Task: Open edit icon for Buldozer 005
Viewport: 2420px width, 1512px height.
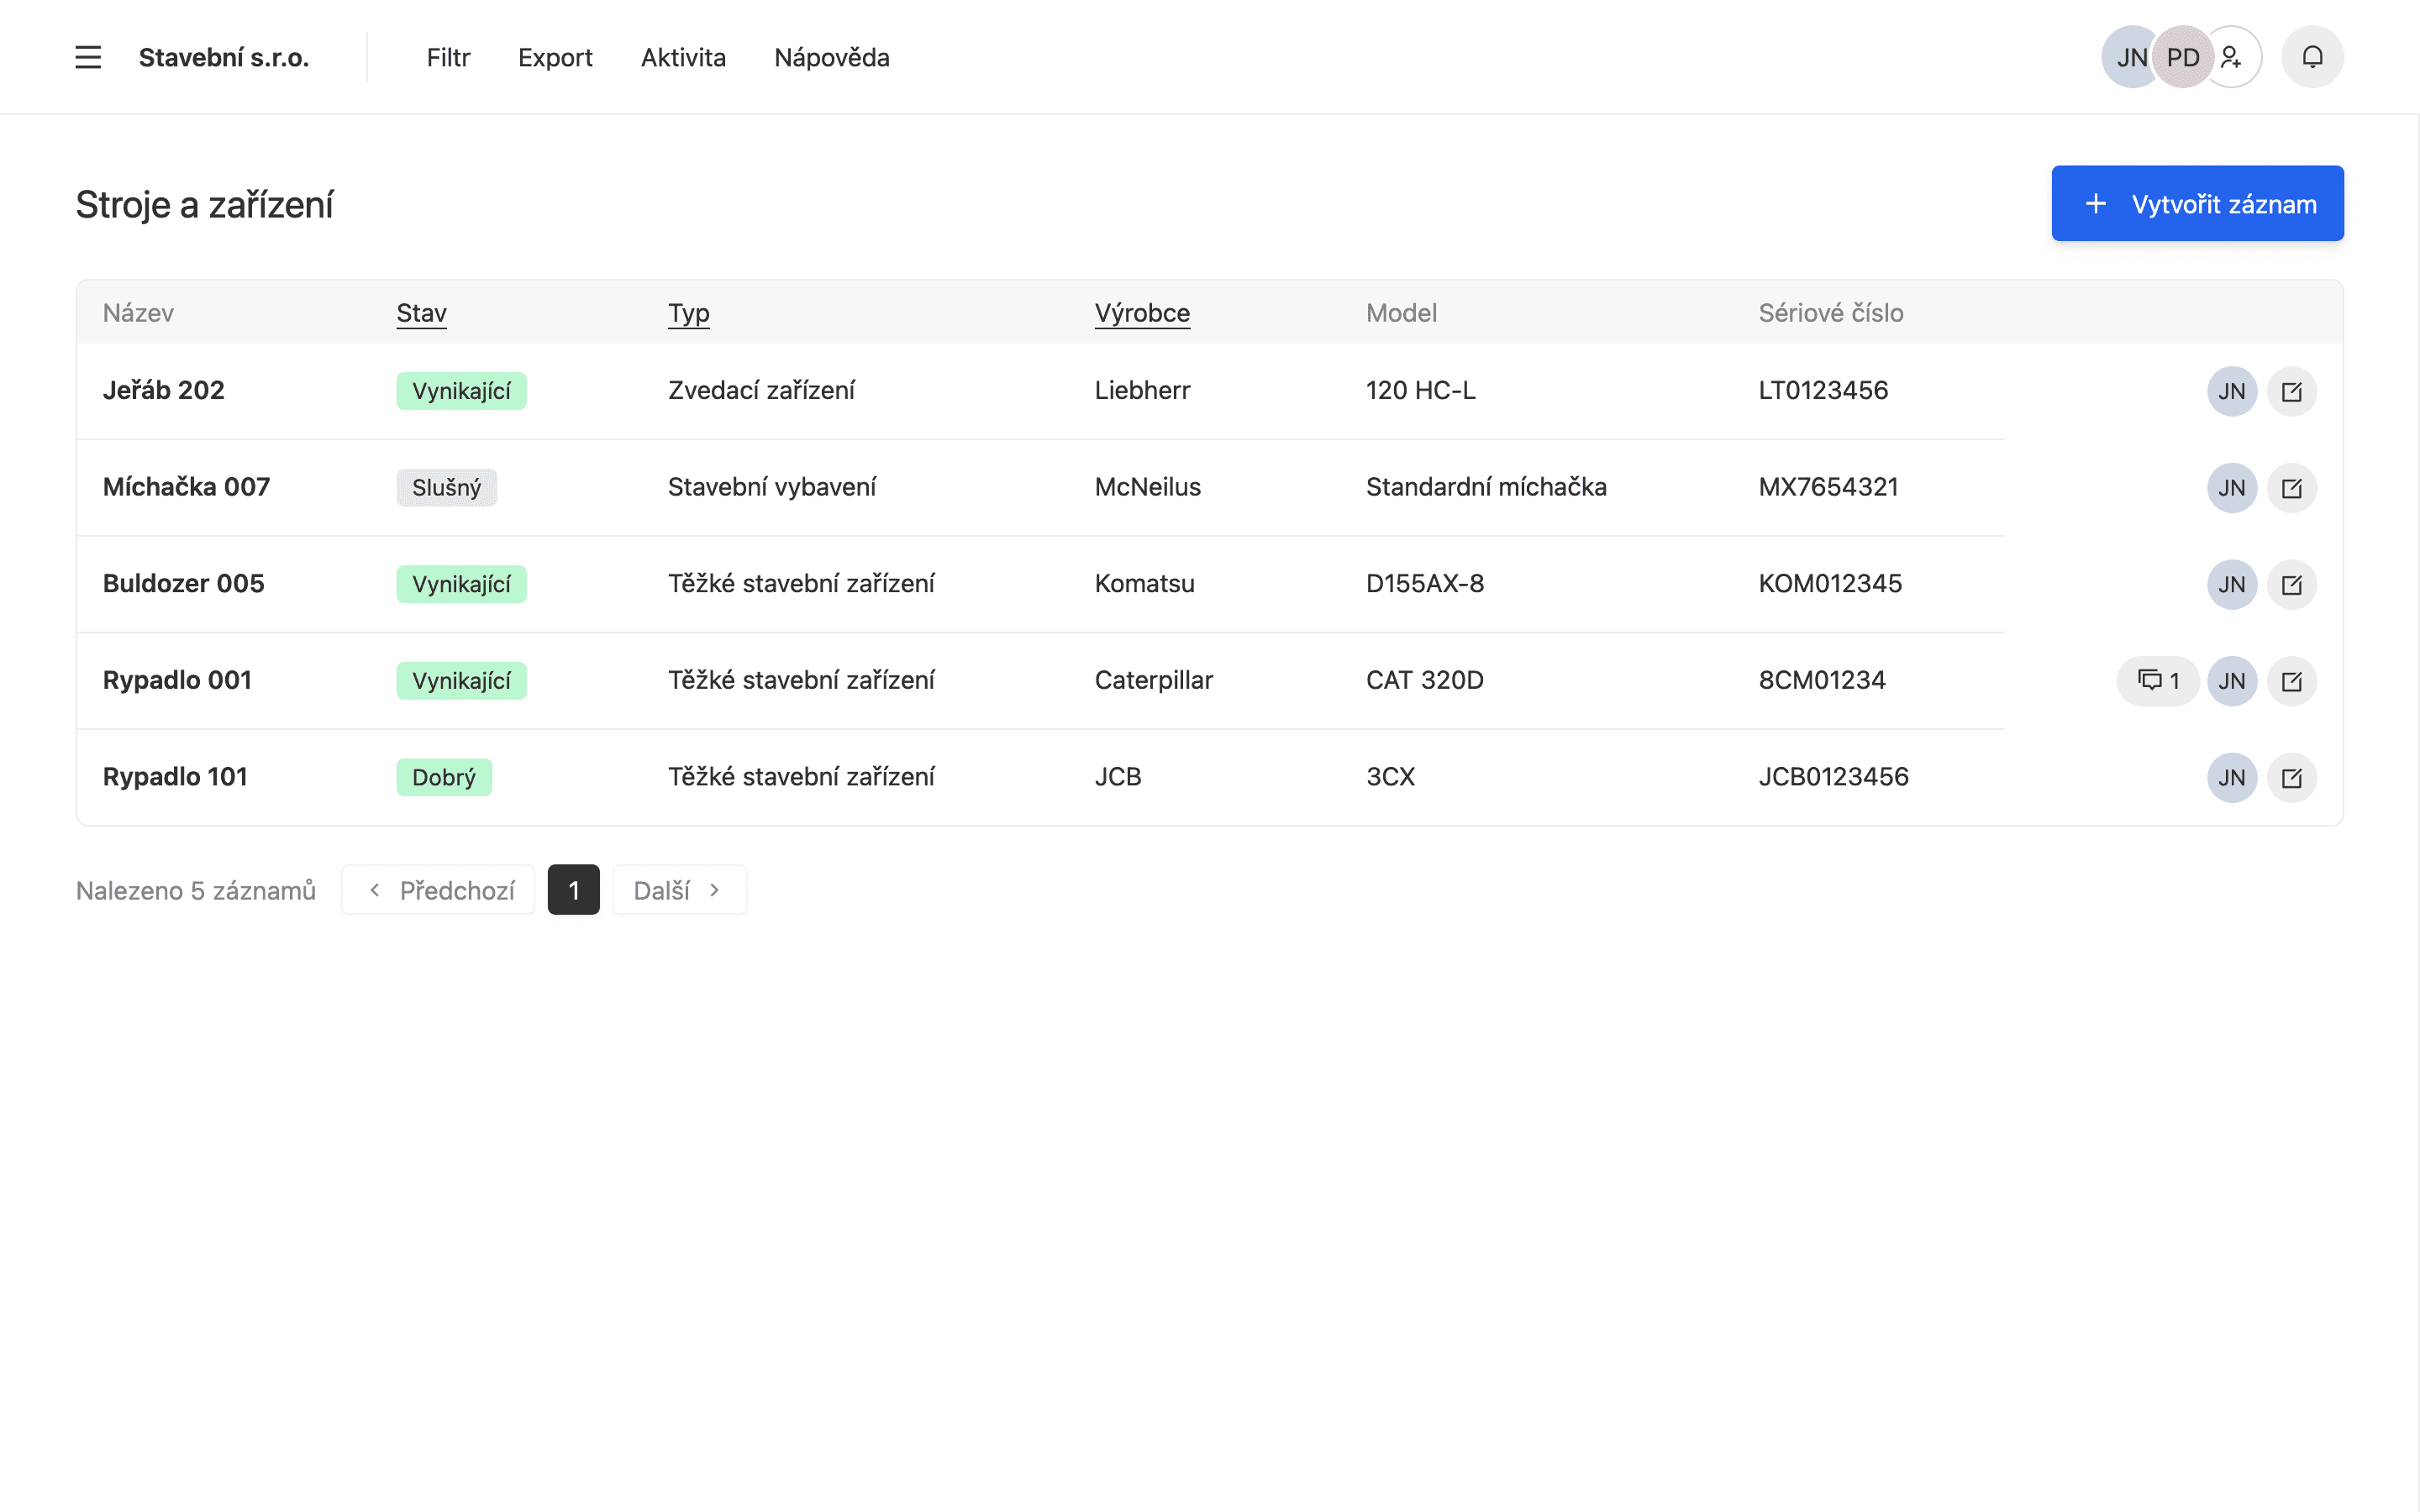Action: click(x=2291, y=584)
